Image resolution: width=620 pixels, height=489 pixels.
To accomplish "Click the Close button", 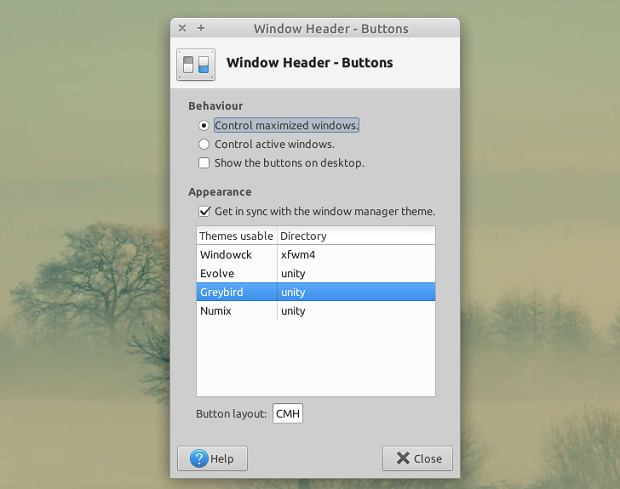I will pos(417,459).
